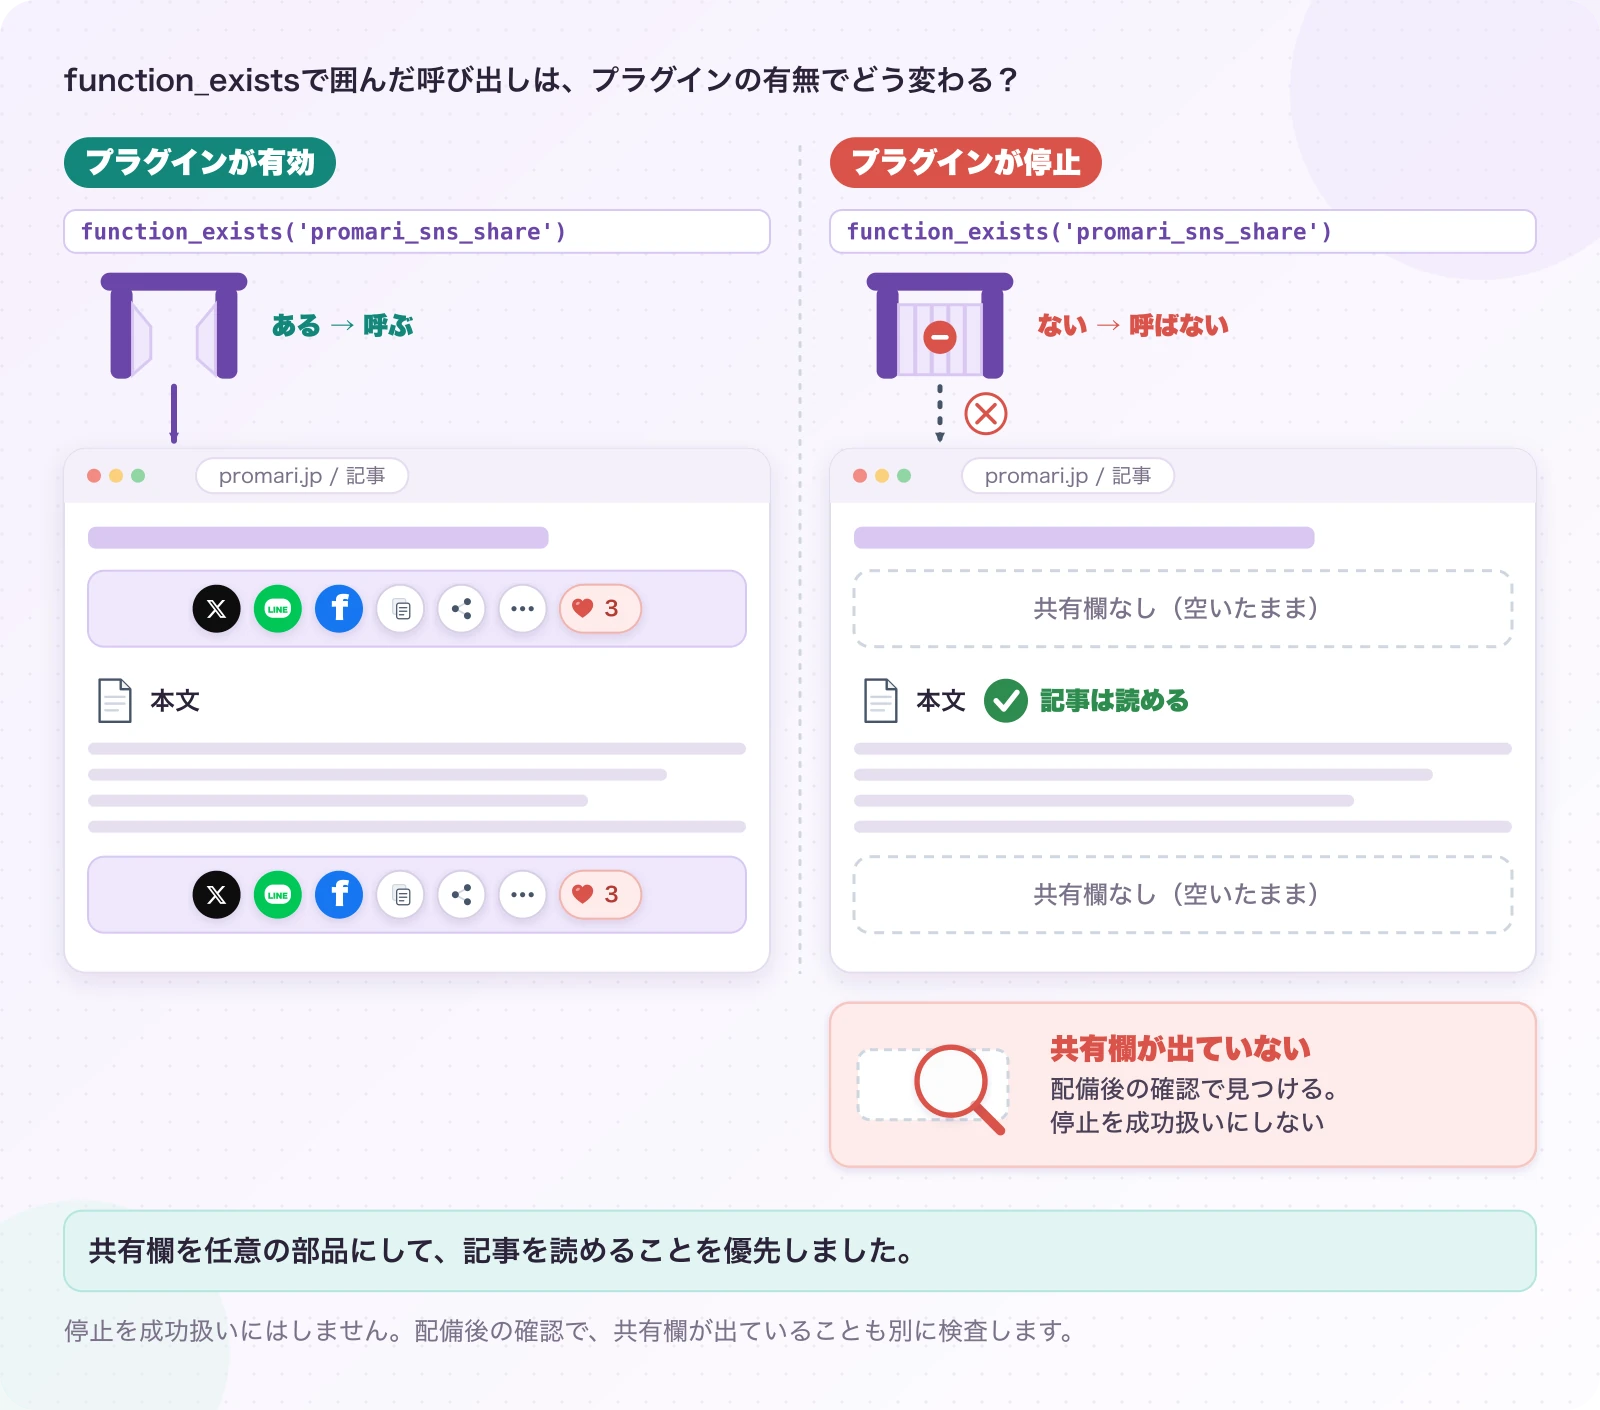The width and height of the screenshot is (1600, 1410).
Task: Select the copy icon in the share bar below the article body
Action: point(401,895)
